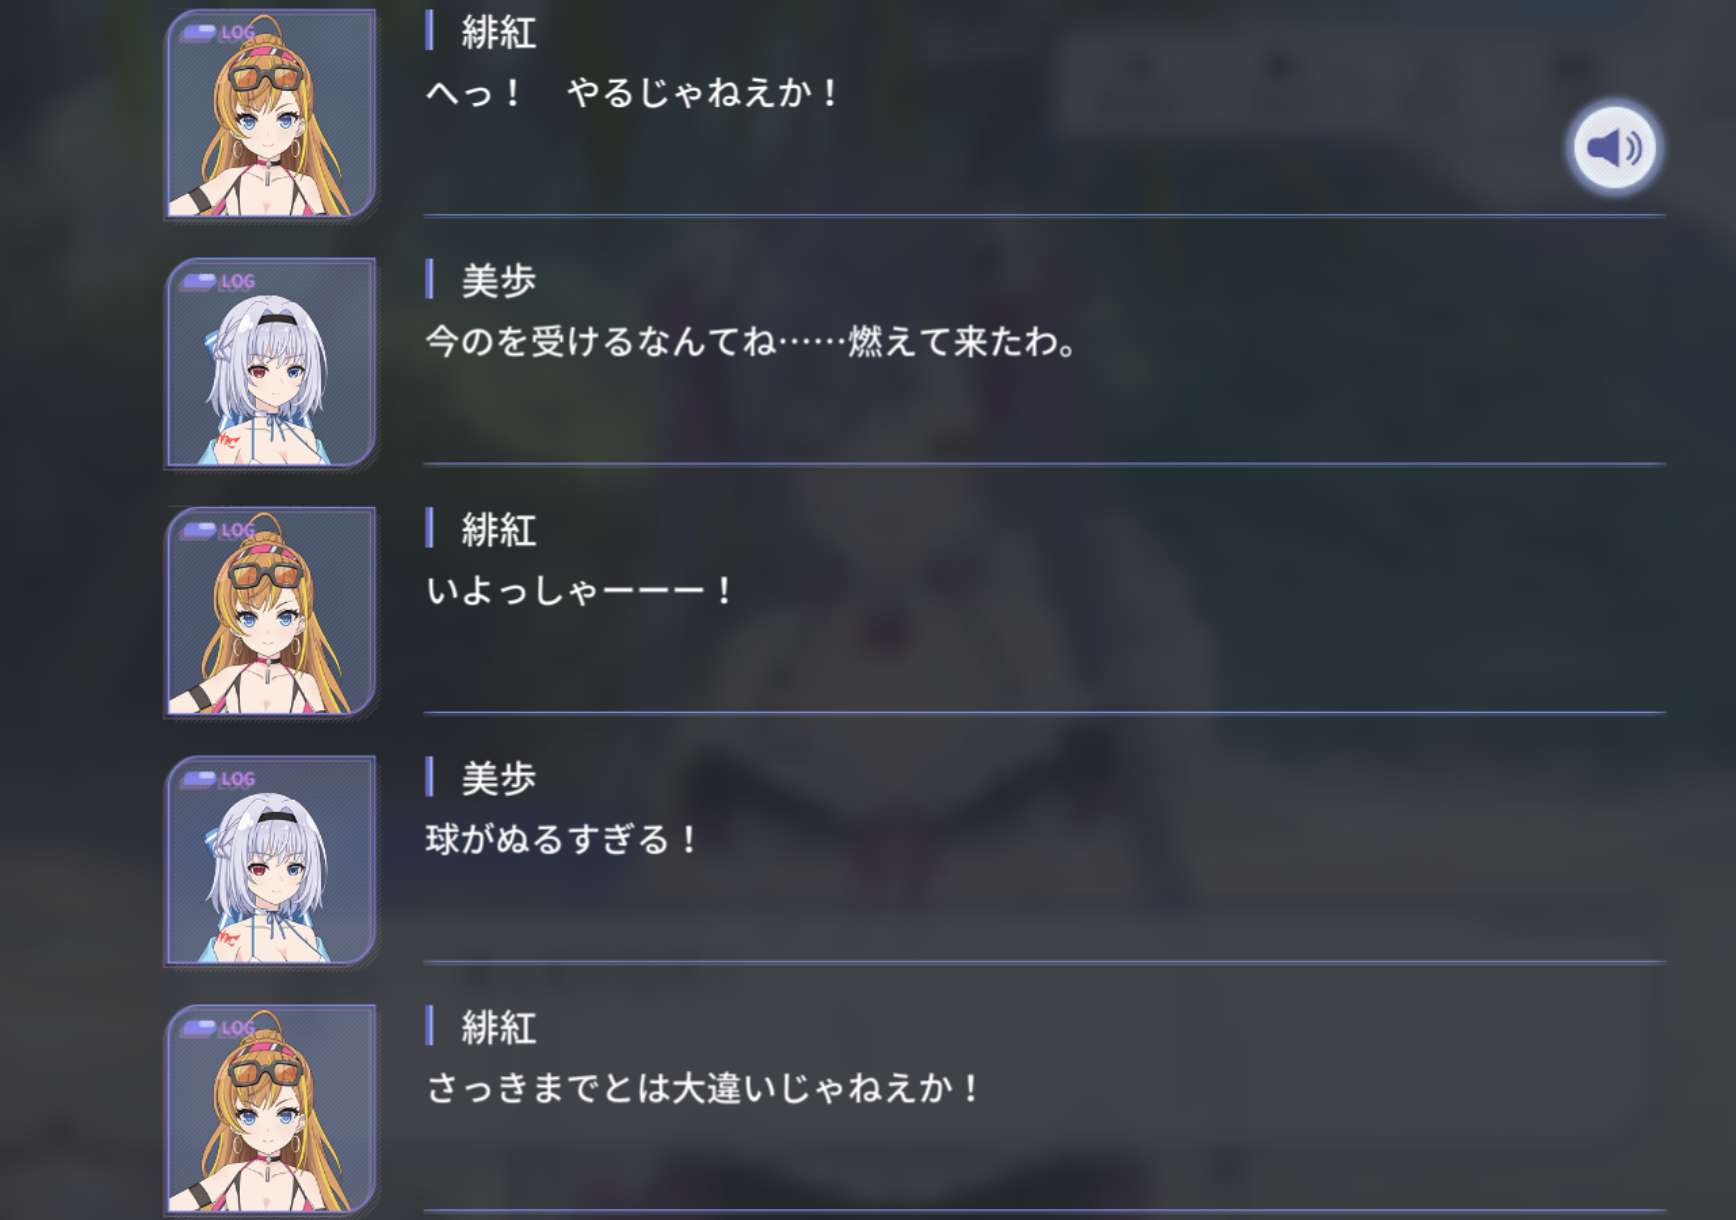Select the log line 'へっ! やるじゃねえか!'
This screenshot has width=1736, height=1220.
(633, 93)
